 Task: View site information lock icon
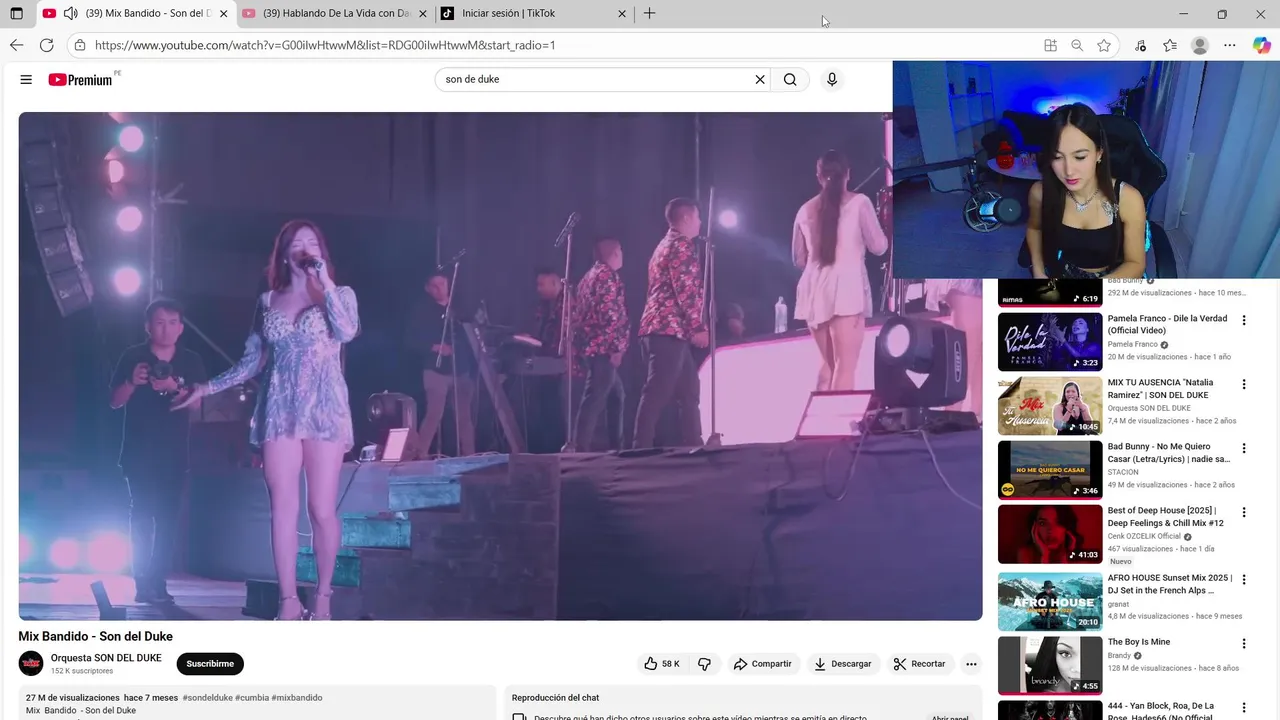(x=80, y=45)
